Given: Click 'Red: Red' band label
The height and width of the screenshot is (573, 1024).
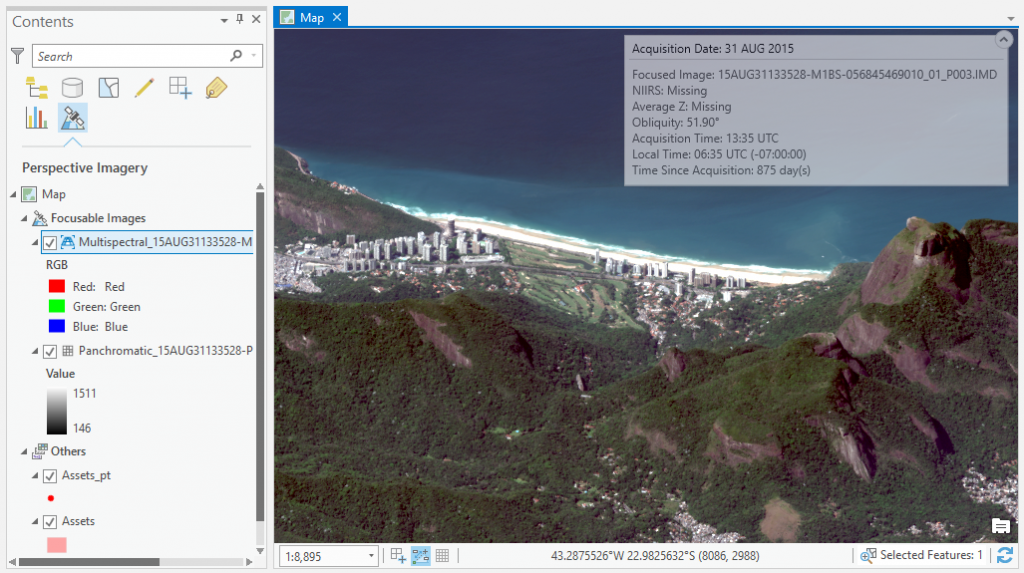Looking at the screenshot, I should (99, 287).
